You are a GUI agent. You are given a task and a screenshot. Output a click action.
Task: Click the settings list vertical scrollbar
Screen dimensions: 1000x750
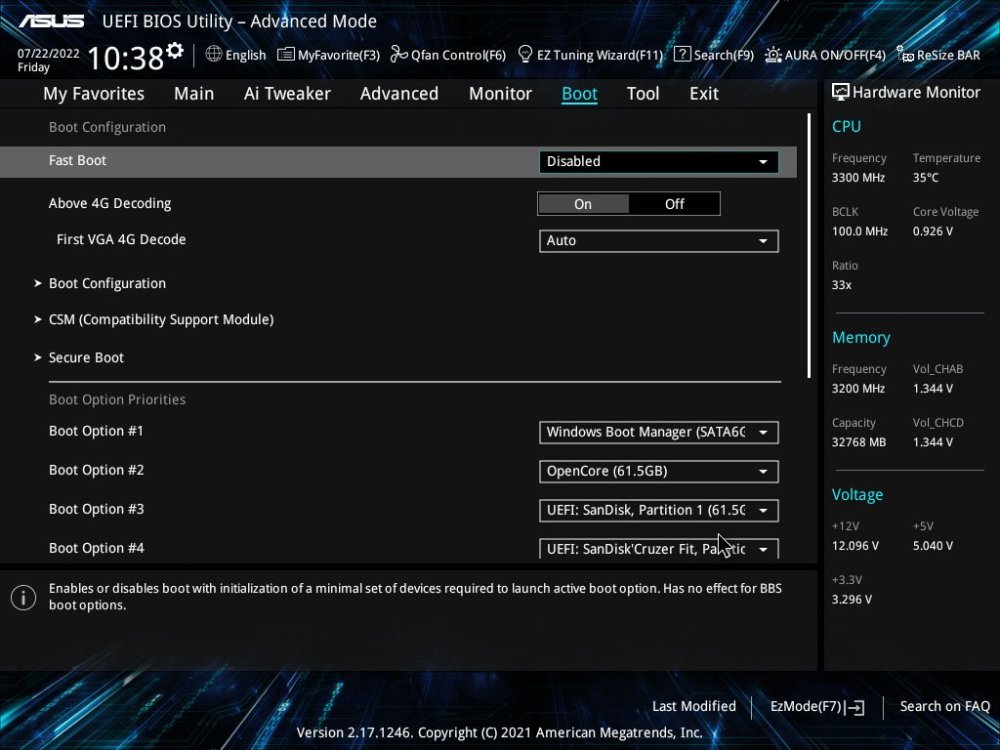tap(809, 246)
